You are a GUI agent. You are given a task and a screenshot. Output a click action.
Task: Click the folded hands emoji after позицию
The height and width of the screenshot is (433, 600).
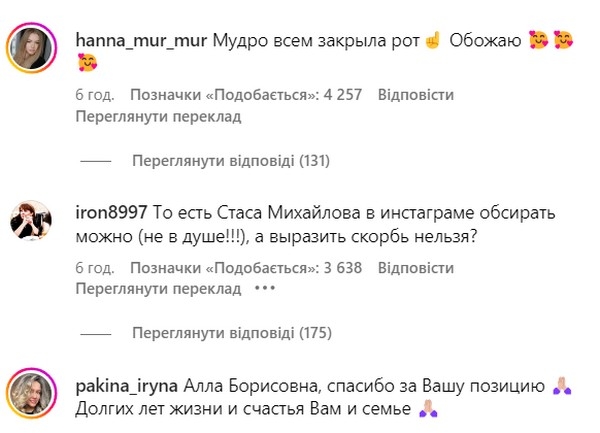point(562,386)
